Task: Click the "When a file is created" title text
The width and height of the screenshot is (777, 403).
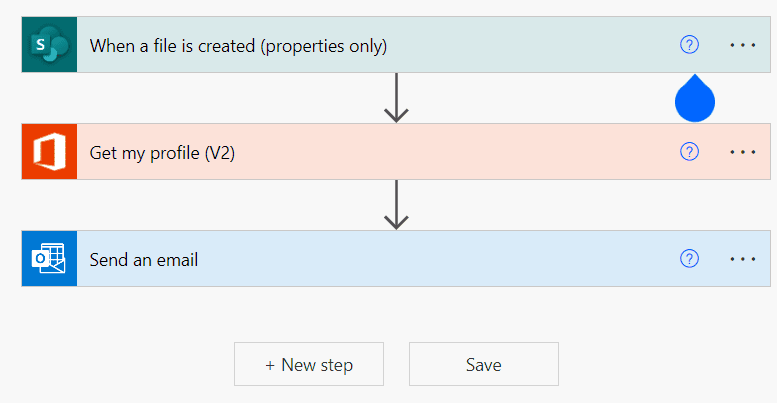Action: pyautogui.click(x=238, y=46)
